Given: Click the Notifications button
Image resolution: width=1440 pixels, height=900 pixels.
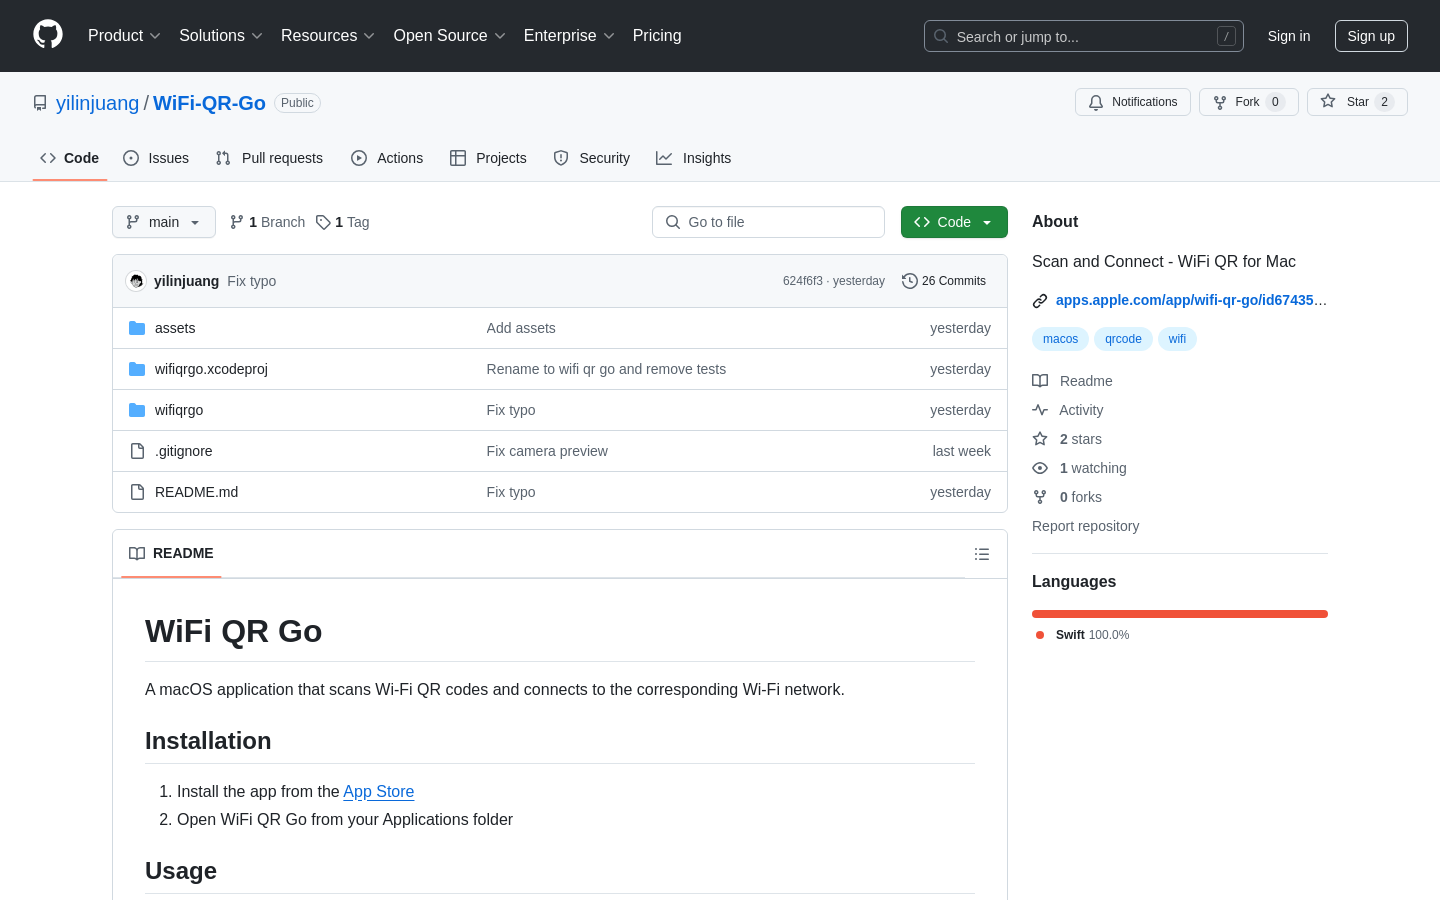Looking at the screenshot, I should pyautogui.click(x=1133, y=102).
